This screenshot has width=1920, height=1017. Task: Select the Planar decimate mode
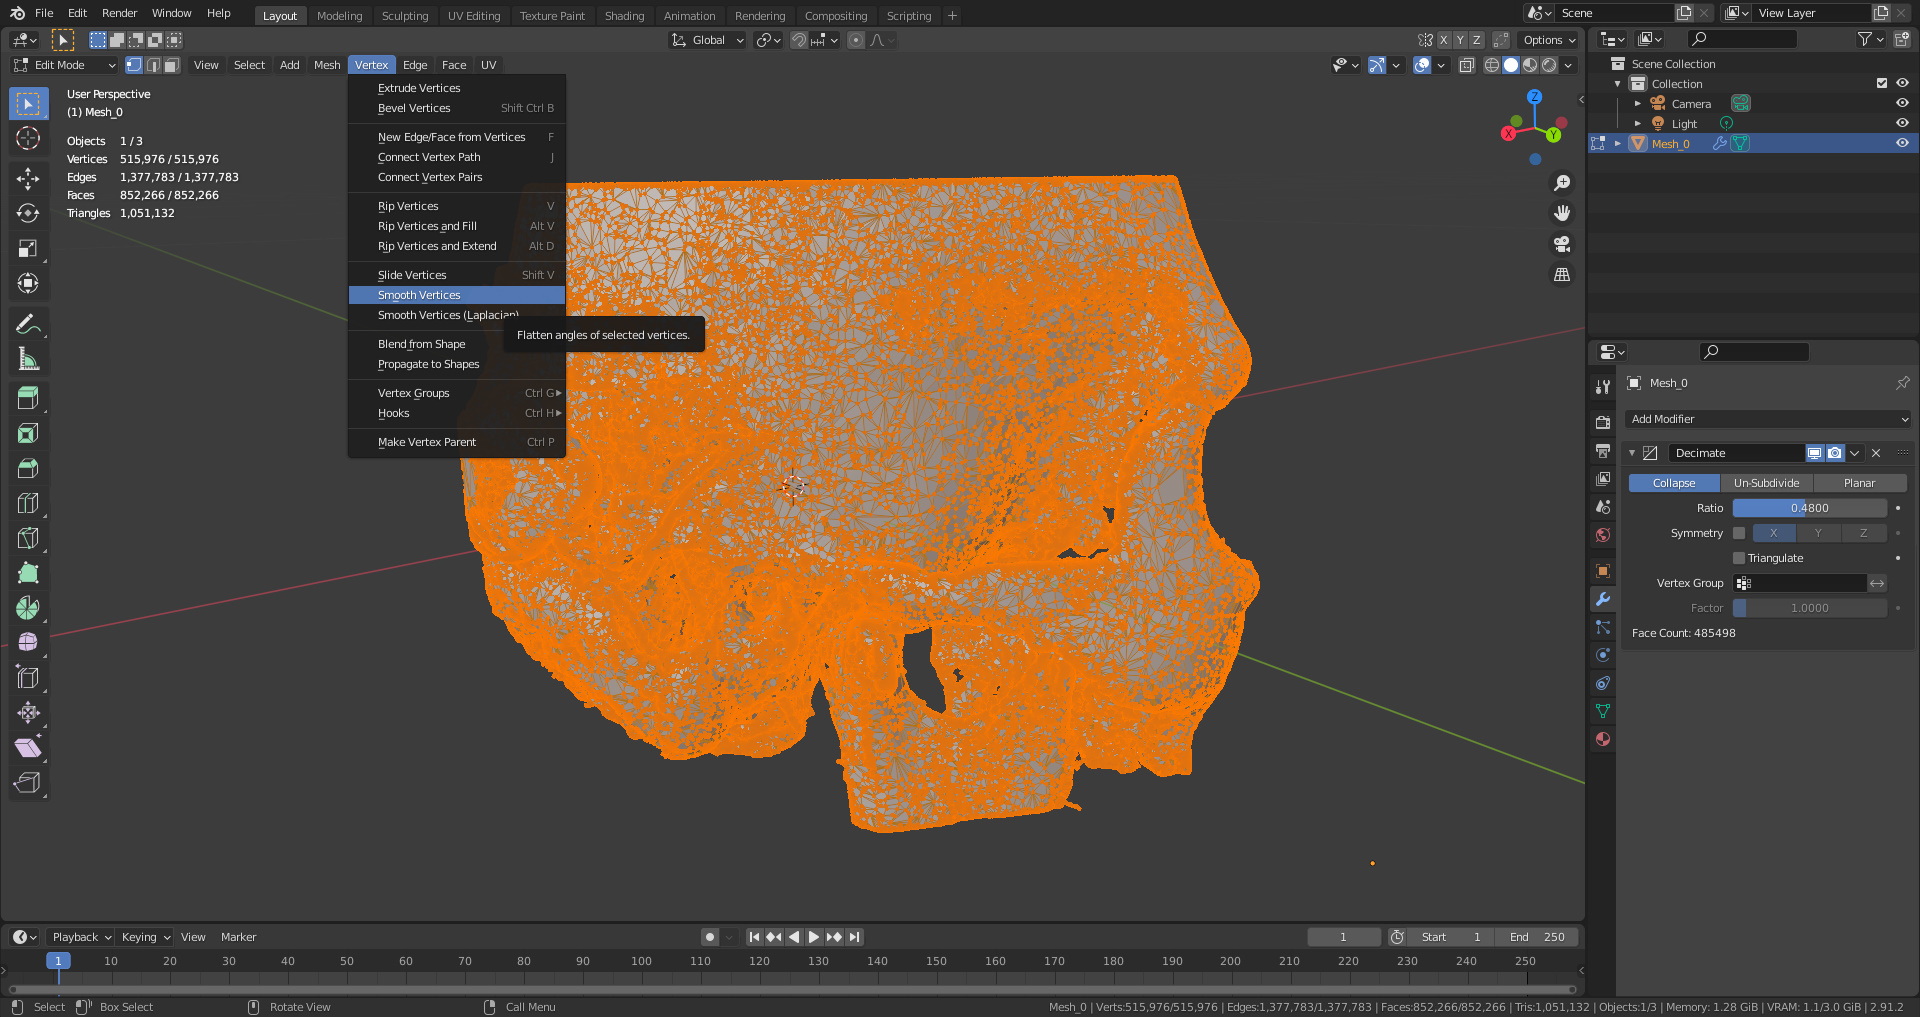(x=1859, y=483)
